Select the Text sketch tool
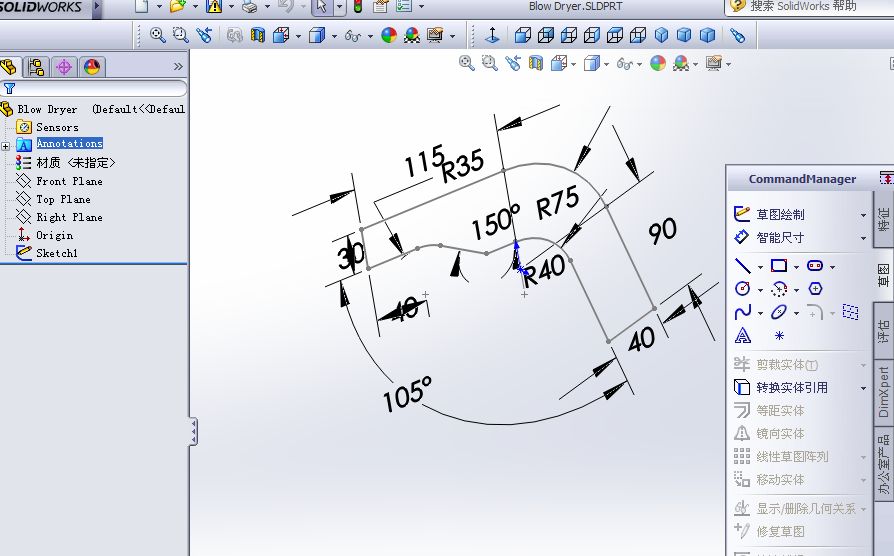Viewport: 894px width, 556px height. pos(742,336)
